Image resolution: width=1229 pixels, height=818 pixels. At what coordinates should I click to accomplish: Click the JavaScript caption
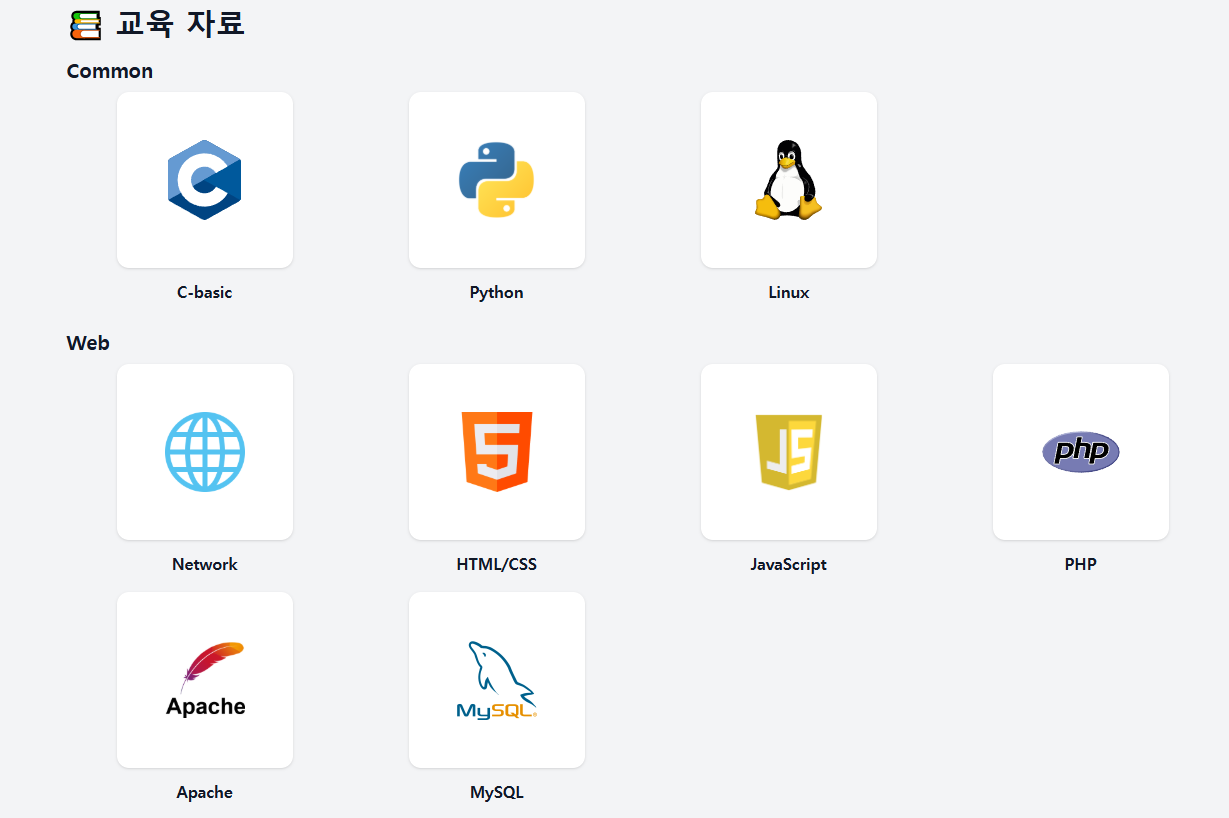point(789,565)
